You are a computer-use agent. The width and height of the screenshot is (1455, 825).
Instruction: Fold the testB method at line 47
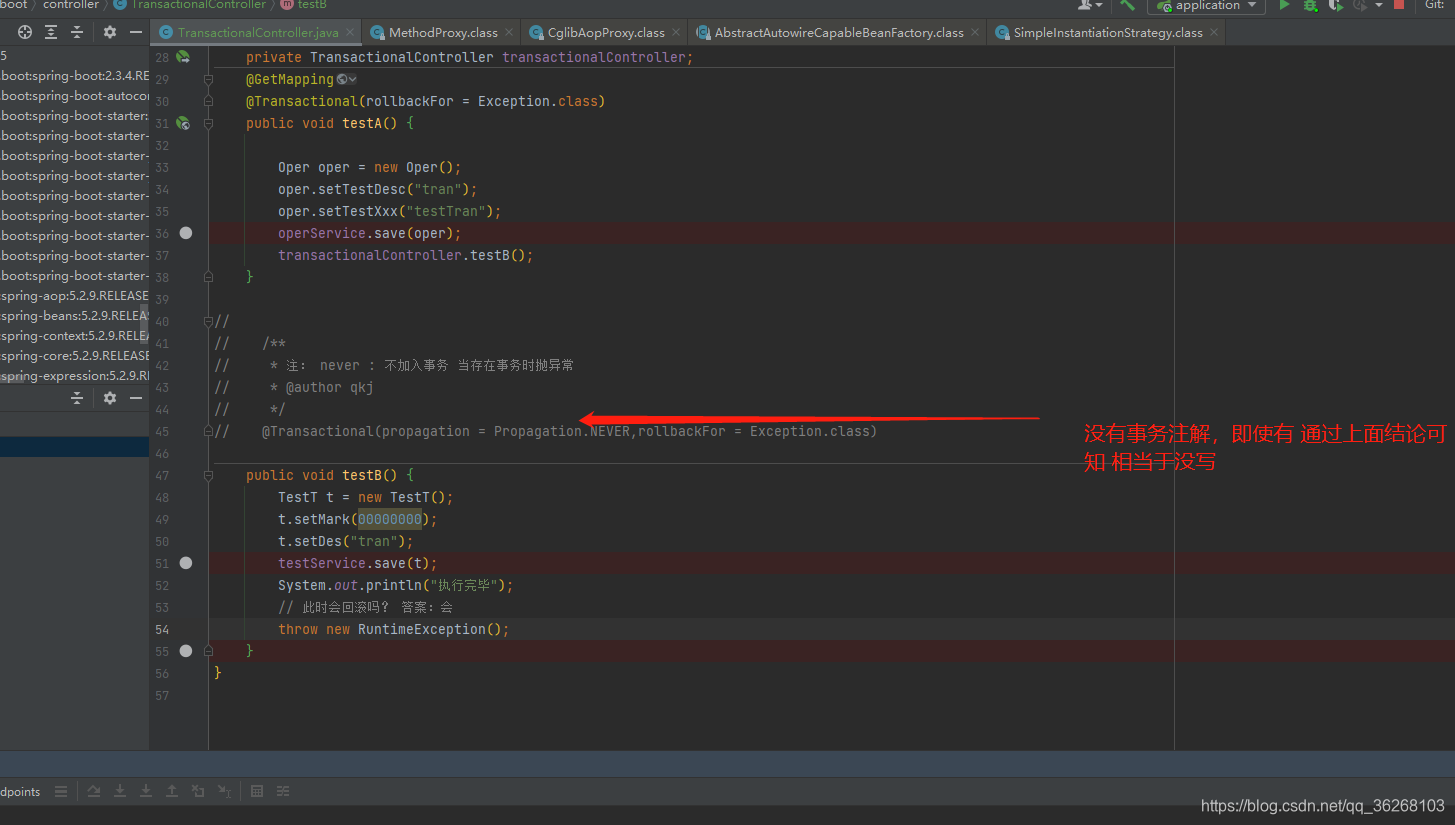209,475
